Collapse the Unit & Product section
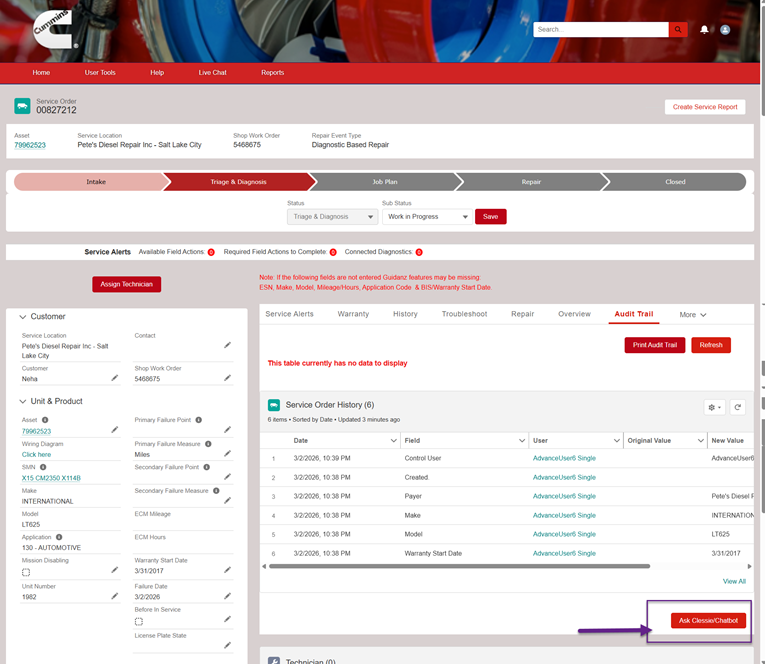The image size is (765, 664). [23, 401]
